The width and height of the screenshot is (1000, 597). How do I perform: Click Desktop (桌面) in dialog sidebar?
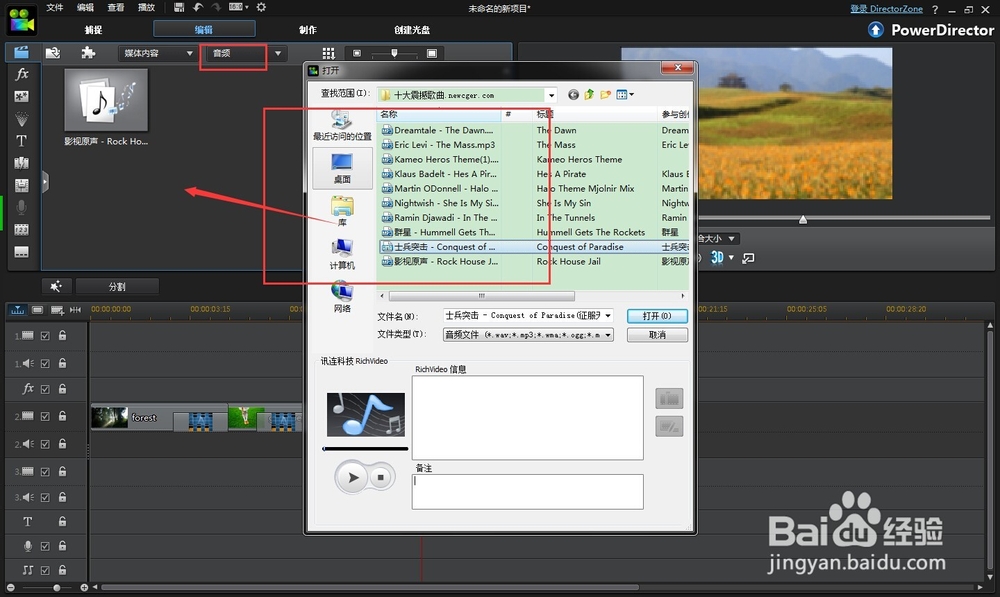tap(342, 168)
